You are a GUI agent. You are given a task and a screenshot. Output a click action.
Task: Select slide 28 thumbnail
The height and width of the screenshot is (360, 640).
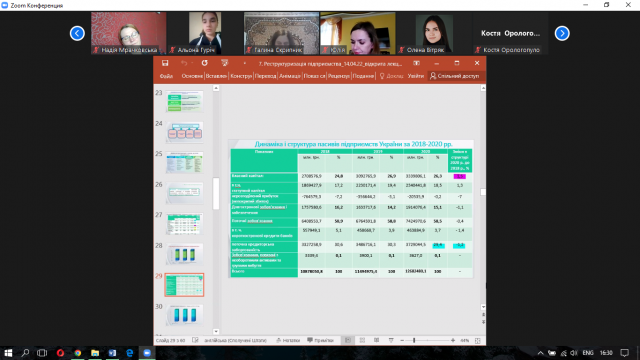tap(184, 254)
